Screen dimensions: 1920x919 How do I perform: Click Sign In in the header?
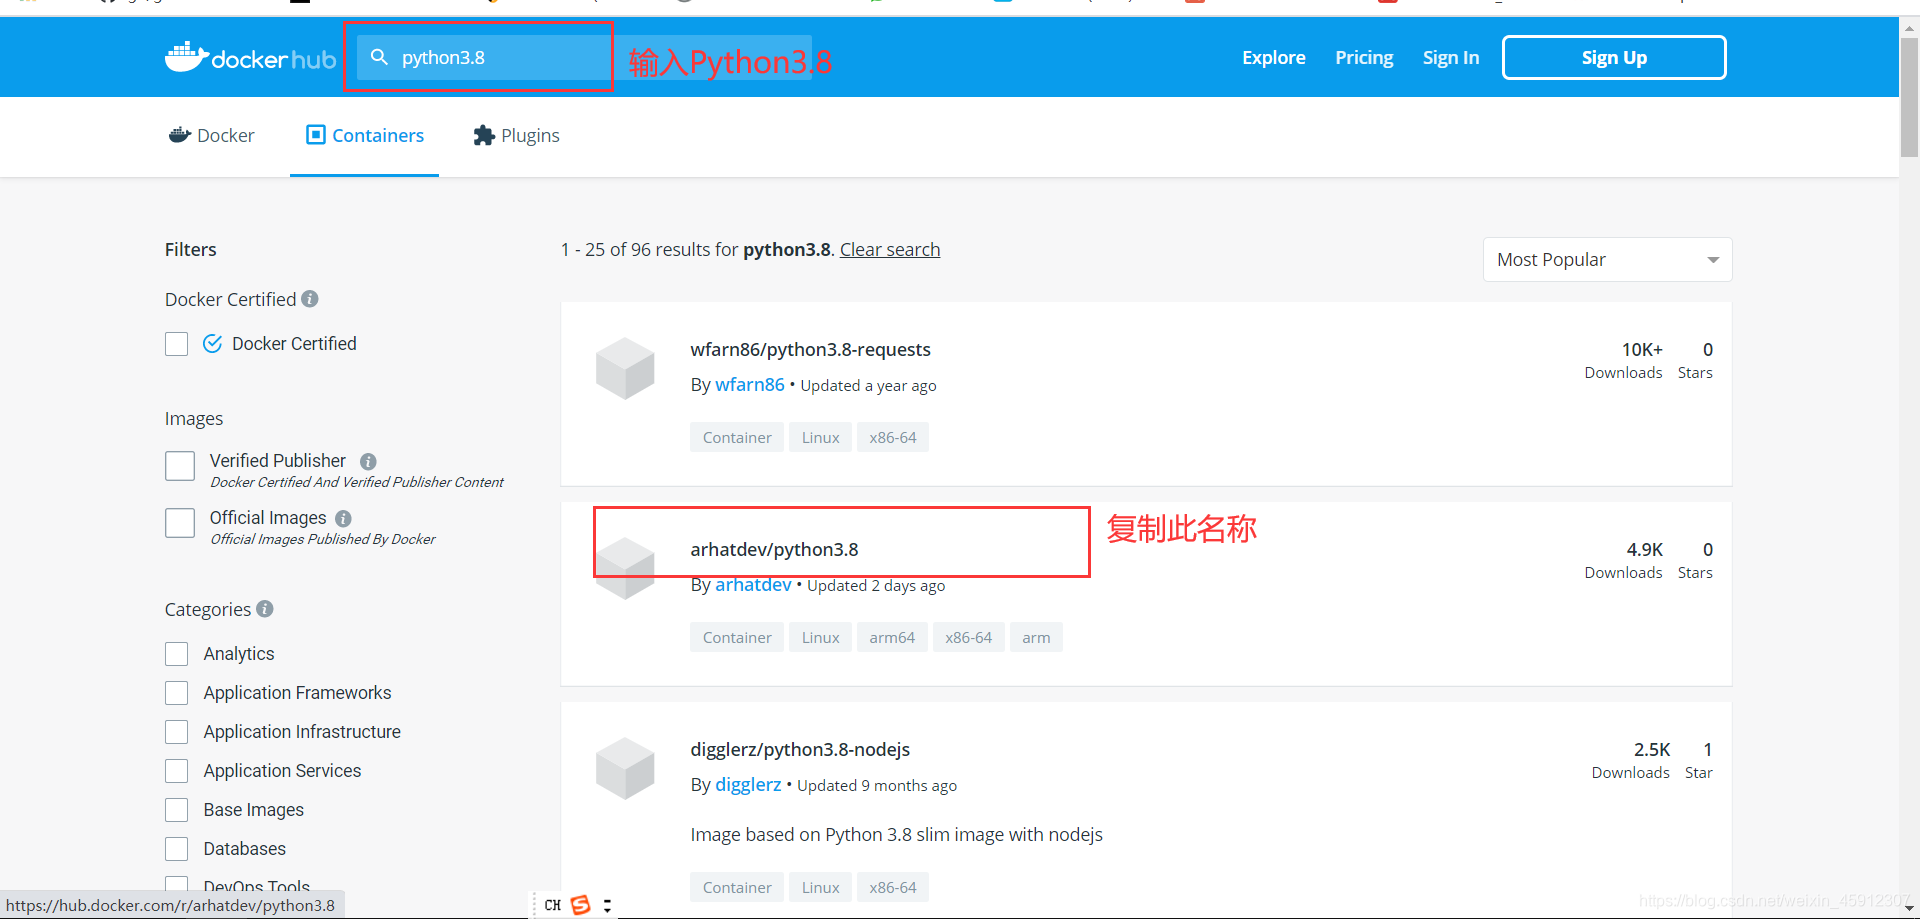pos(1451,58)
